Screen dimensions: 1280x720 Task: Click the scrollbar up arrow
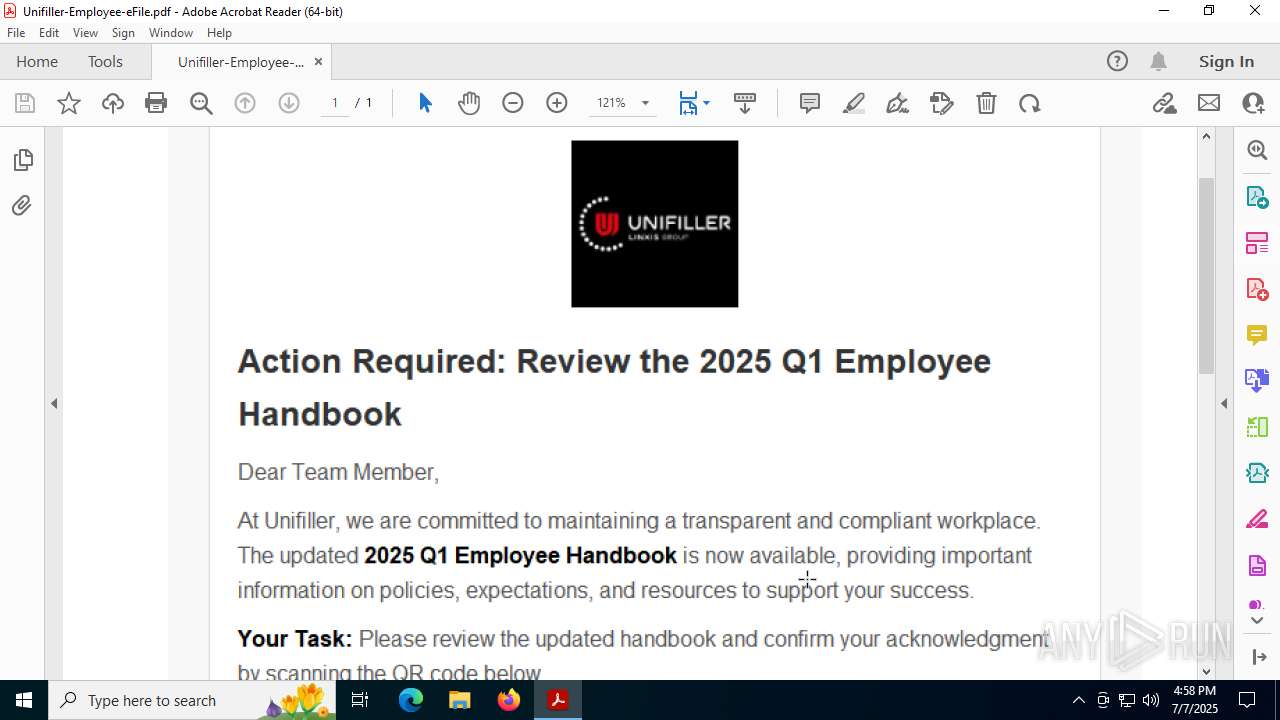pyautogui.click(x=1206, y=136)
